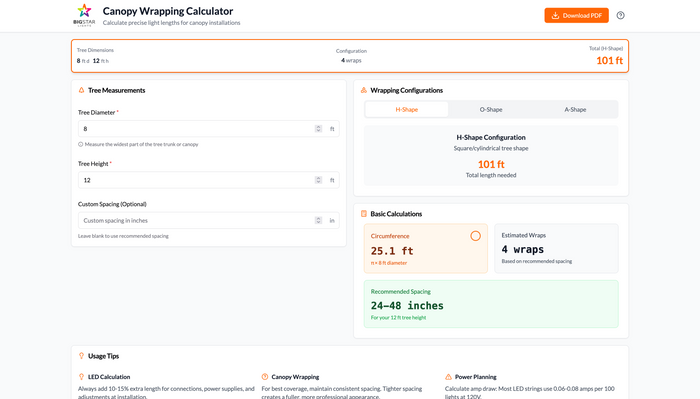Click the info icon under Tree Diameter
700x399 pixels.
tap(81, 144)
